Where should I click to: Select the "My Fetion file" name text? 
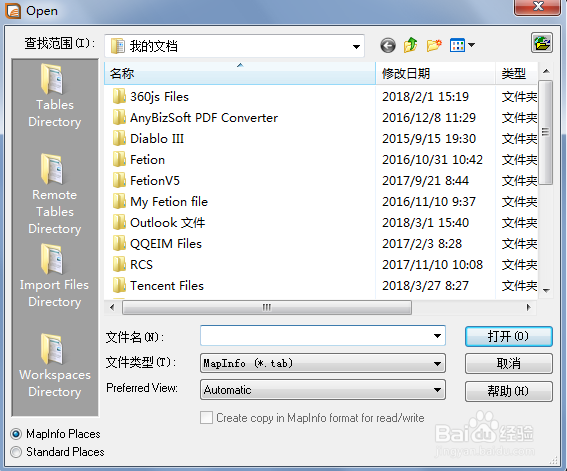pos(169,202)
